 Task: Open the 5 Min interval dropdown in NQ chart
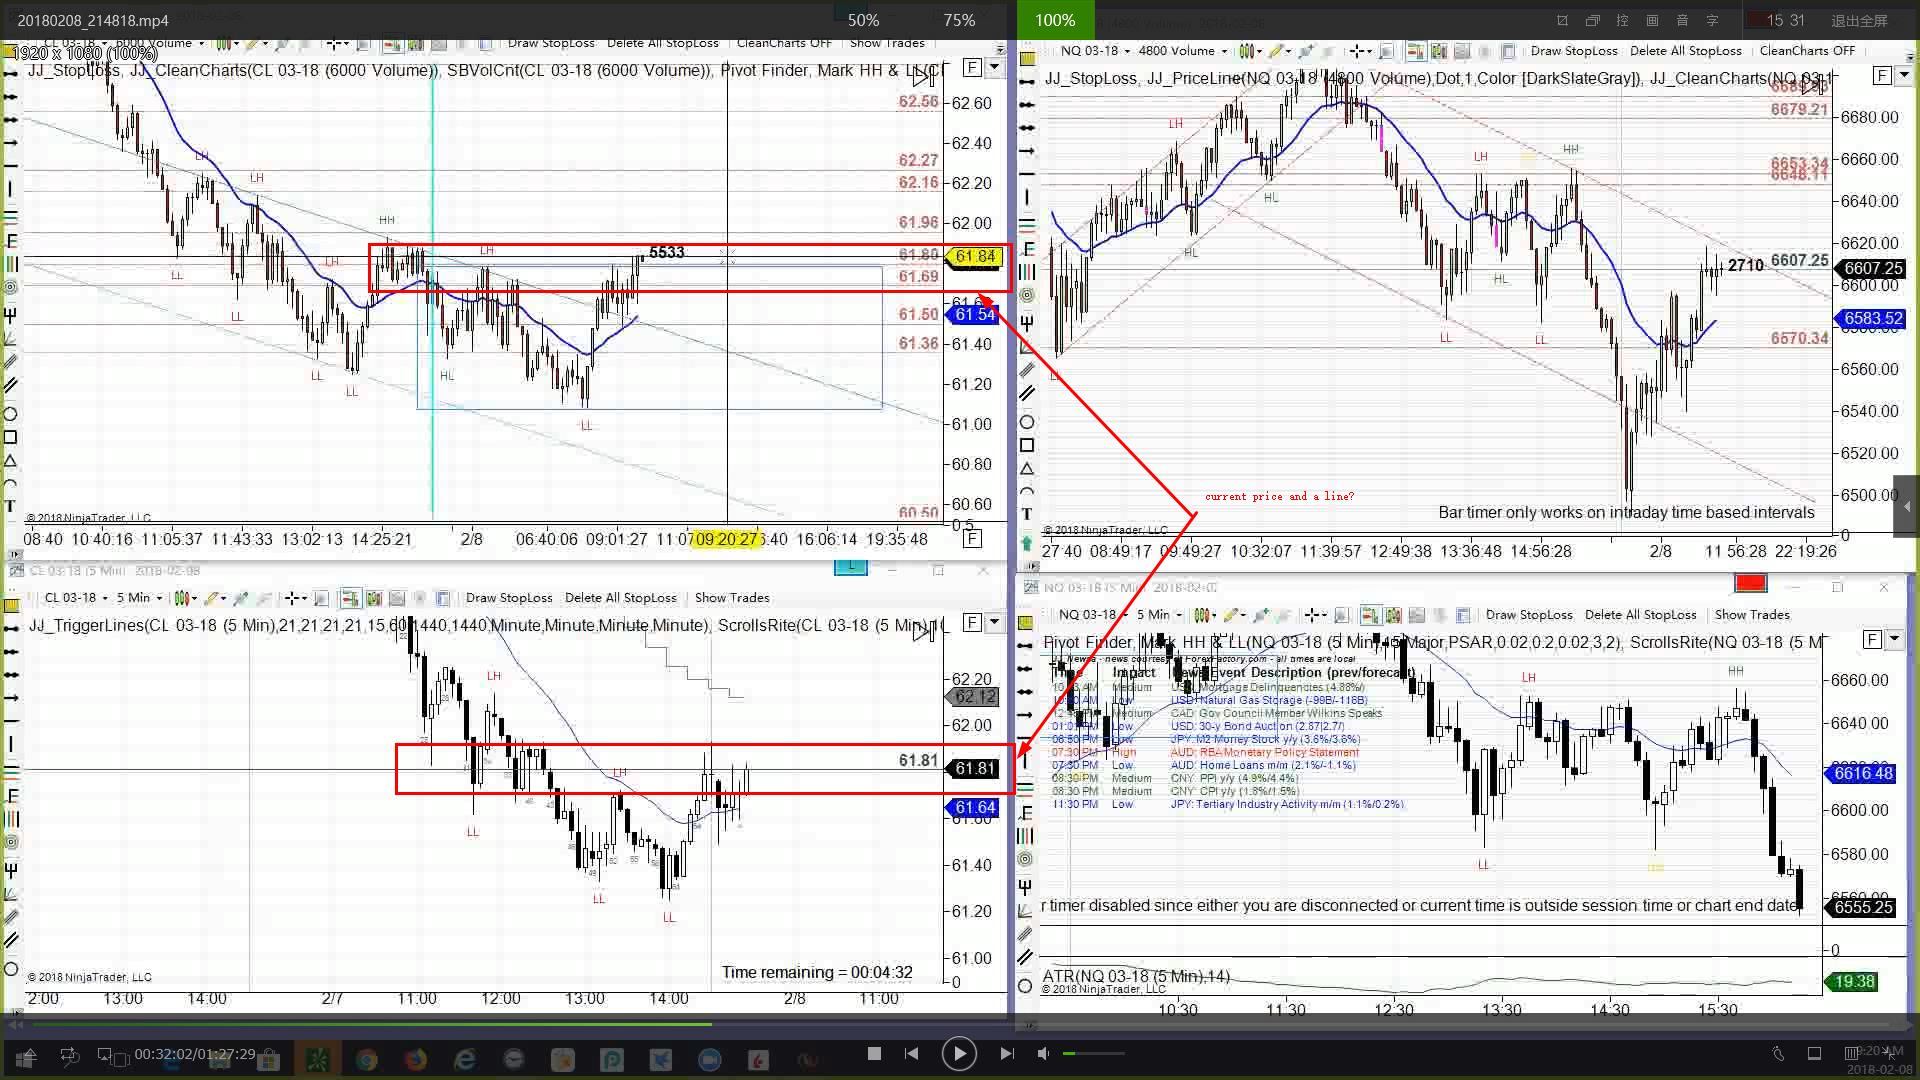1158,615
